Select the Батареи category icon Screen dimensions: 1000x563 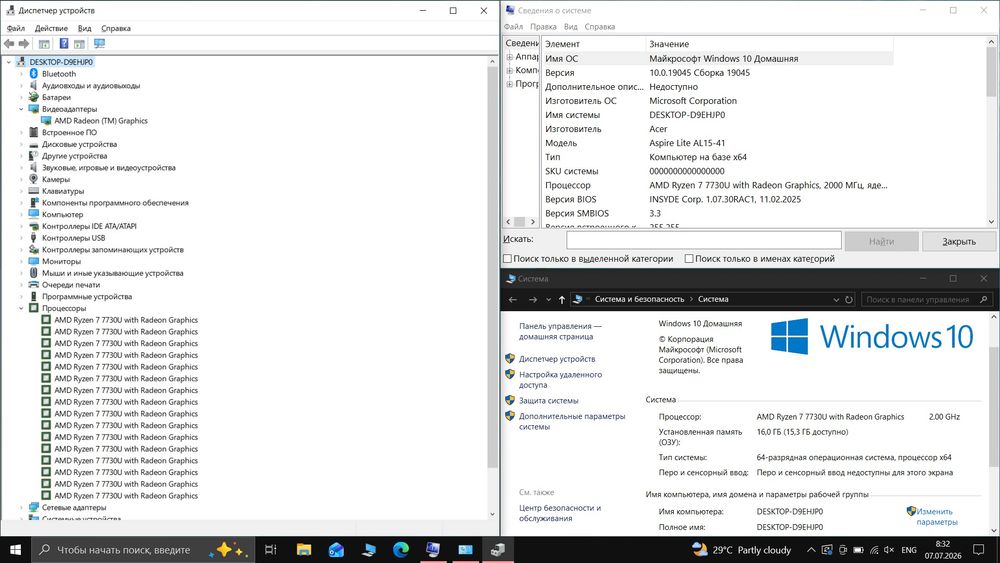pos(34,98)
